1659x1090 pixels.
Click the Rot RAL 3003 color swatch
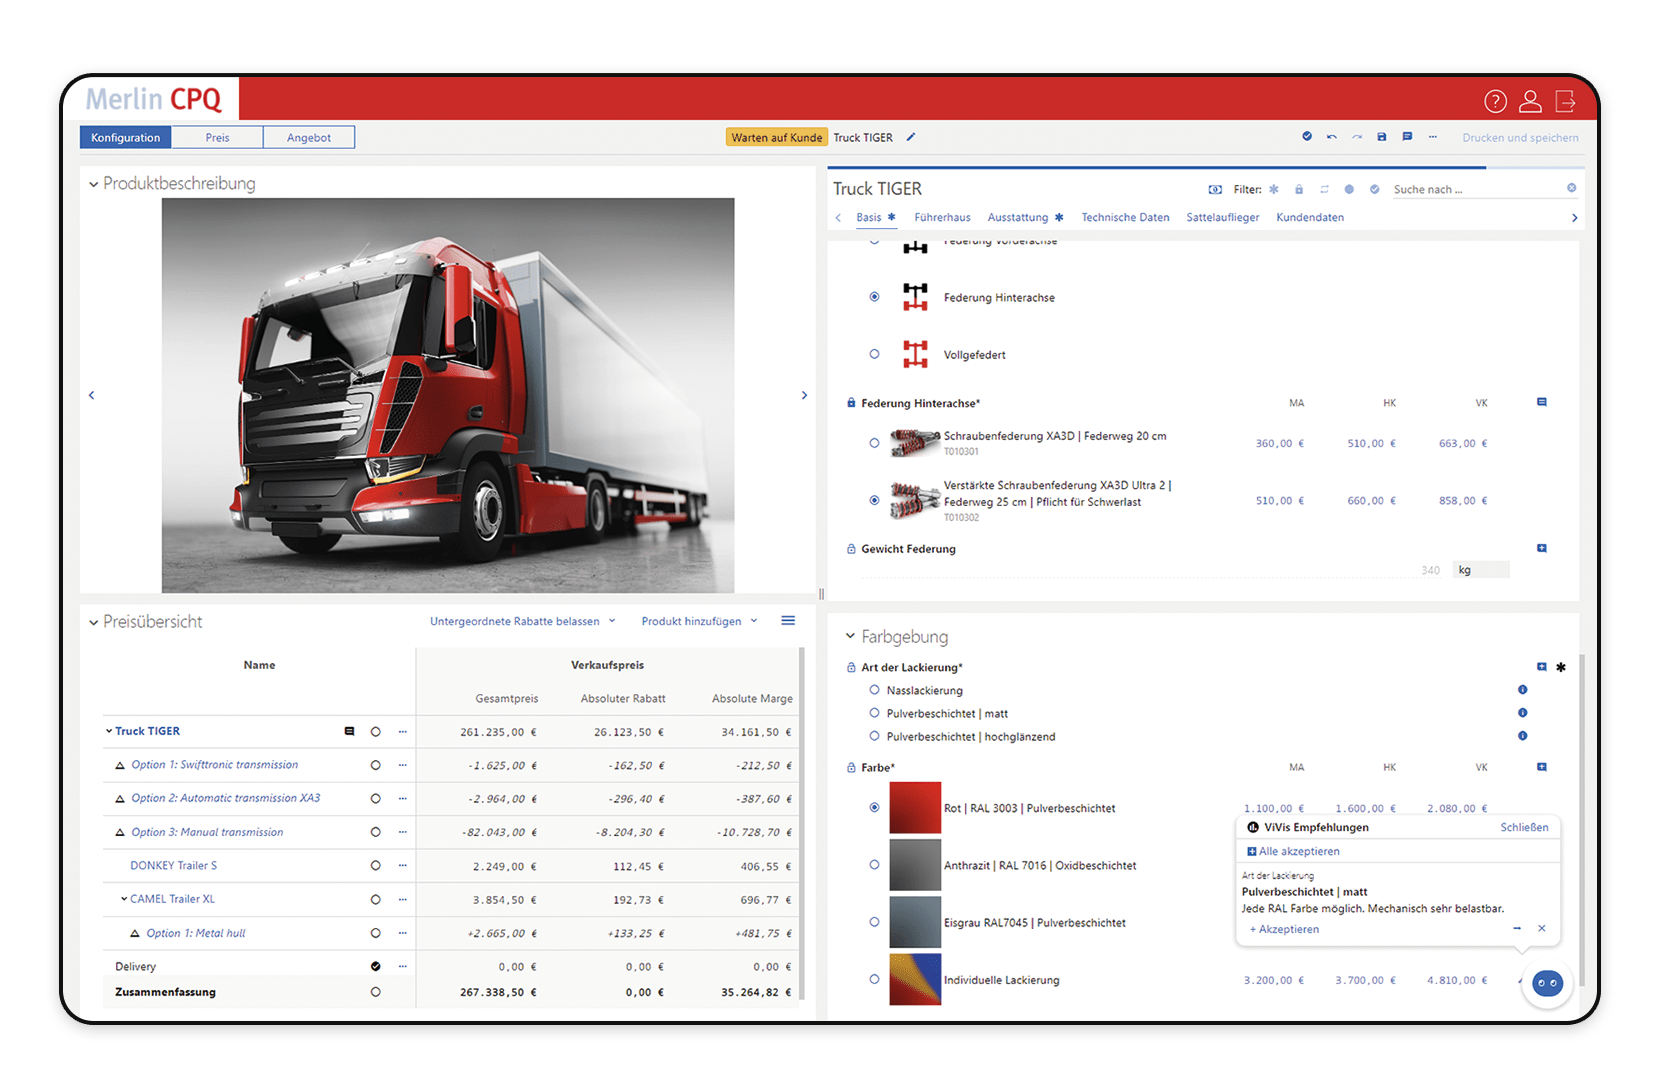(x=915, y=808)
